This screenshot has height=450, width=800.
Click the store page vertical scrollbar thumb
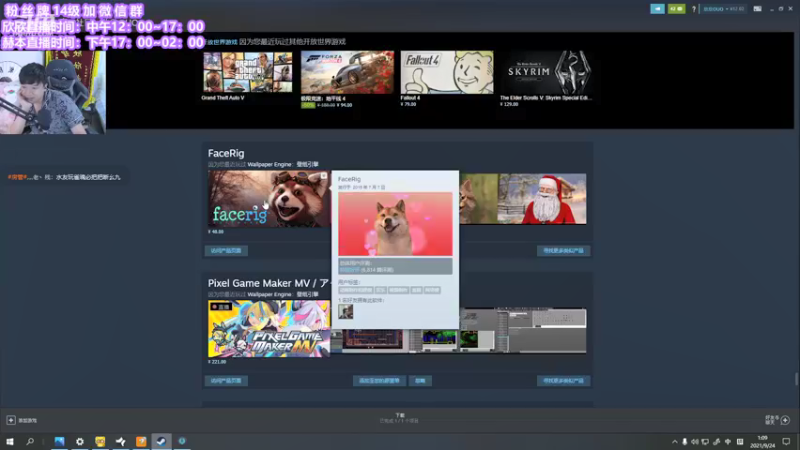pos(796,379)
